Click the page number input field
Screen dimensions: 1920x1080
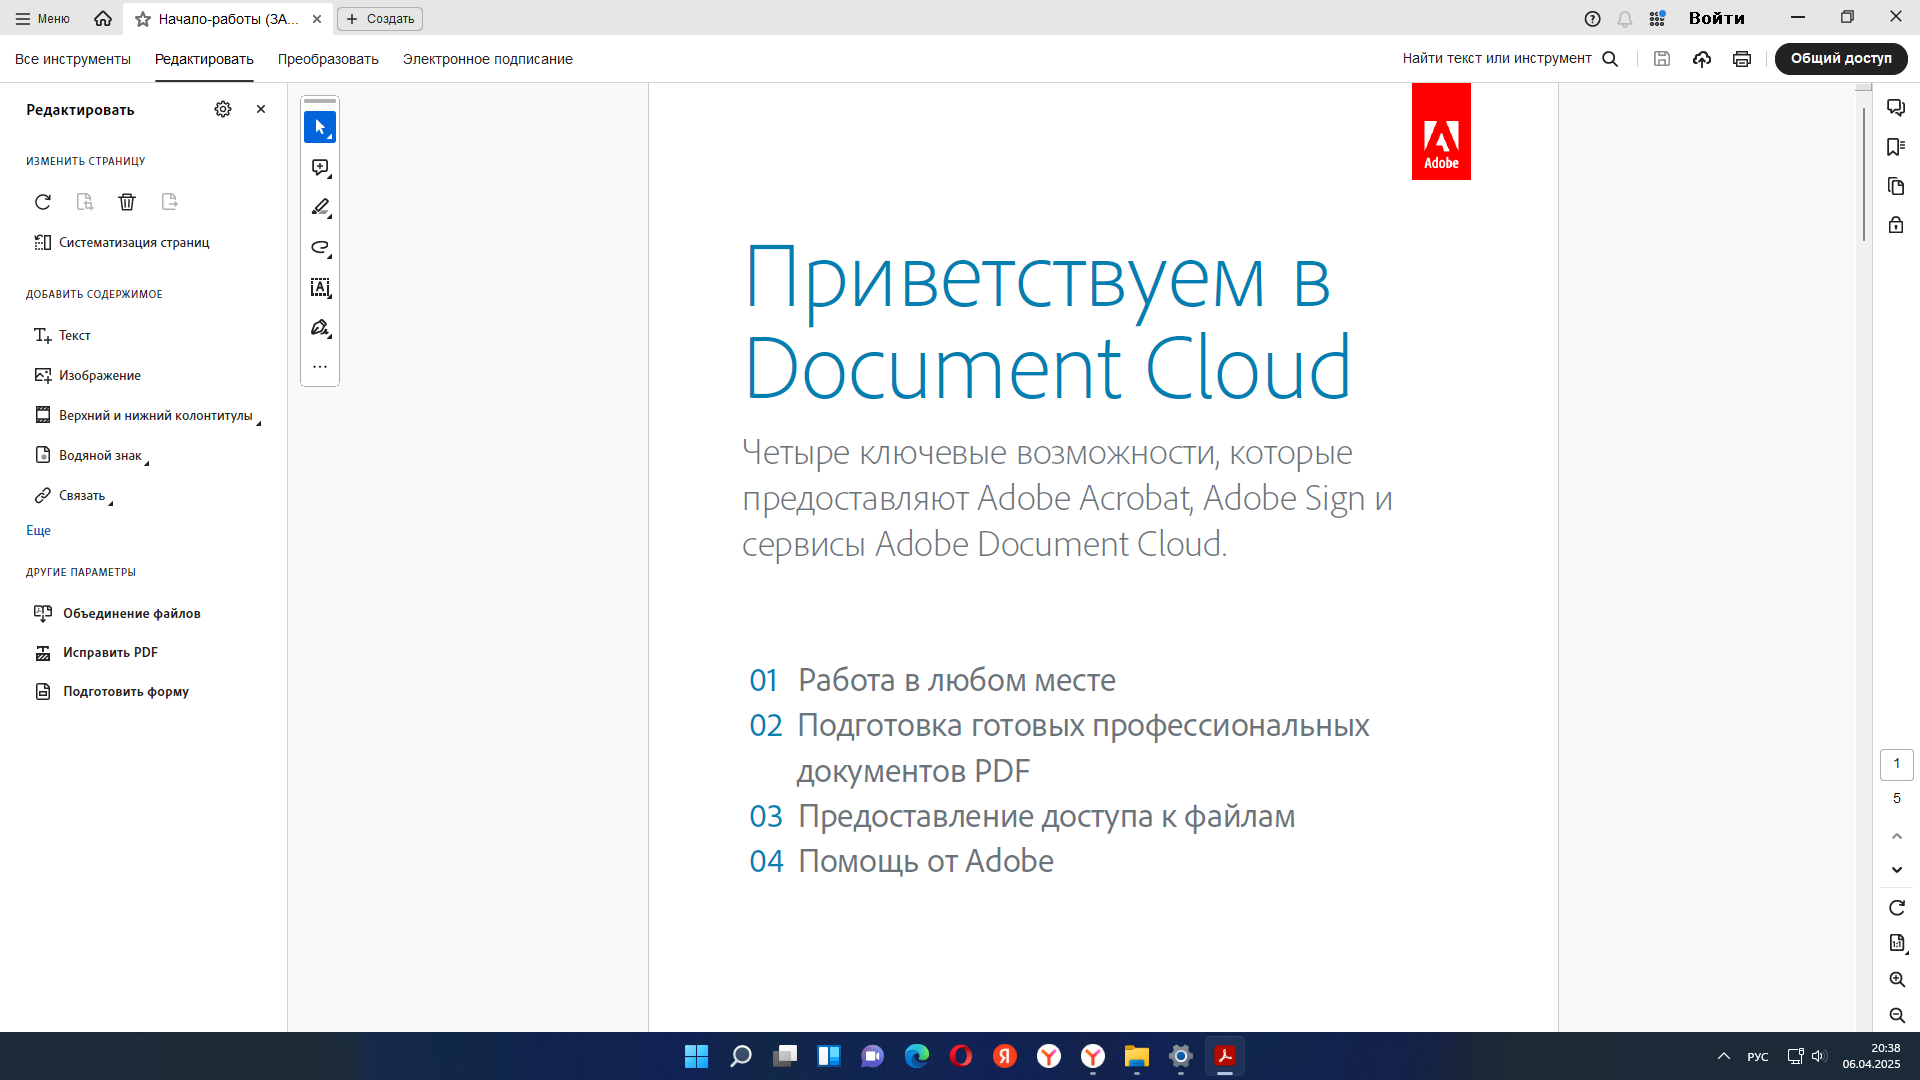pyautogui.click(x=1896, y=764)
